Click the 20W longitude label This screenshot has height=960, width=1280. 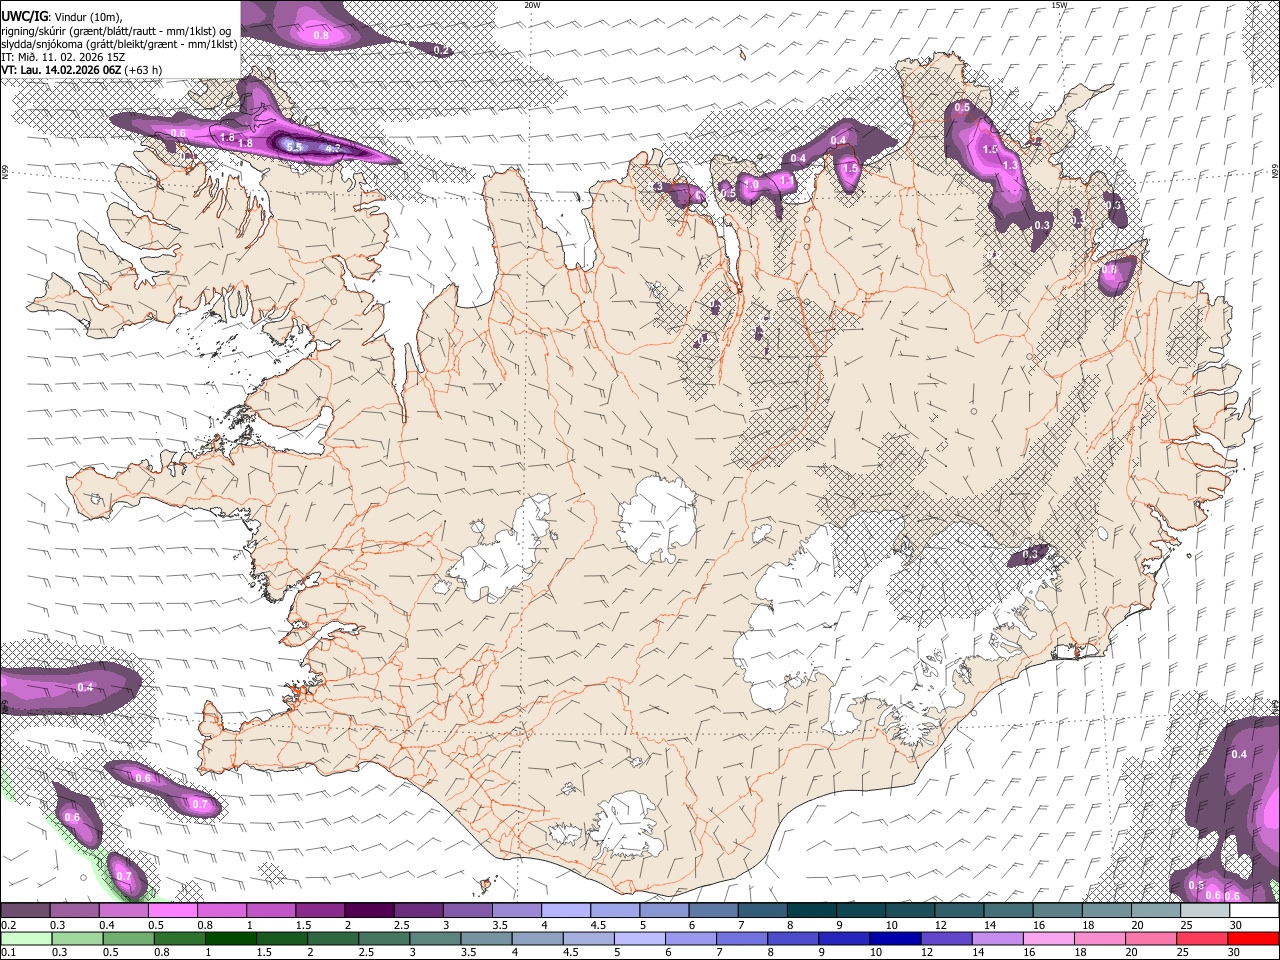click(532, 5)
